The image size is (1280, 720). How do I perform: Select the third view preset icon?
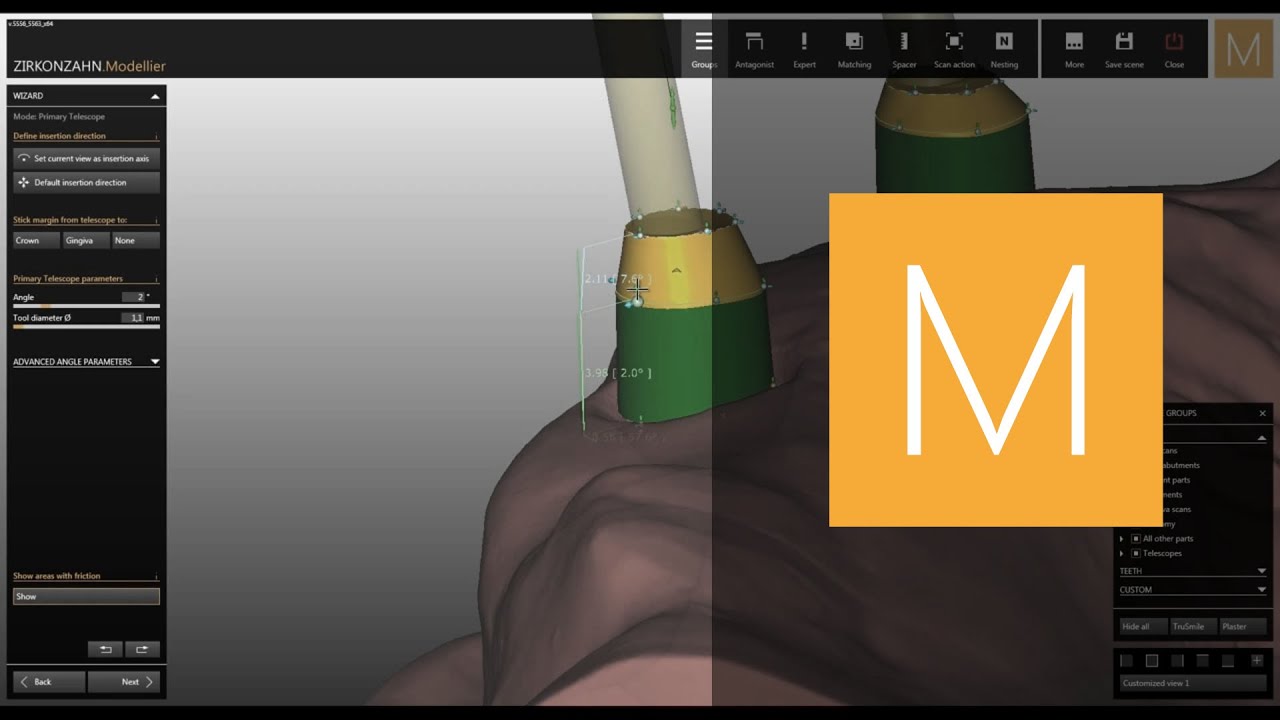[x=1177, y=661]
